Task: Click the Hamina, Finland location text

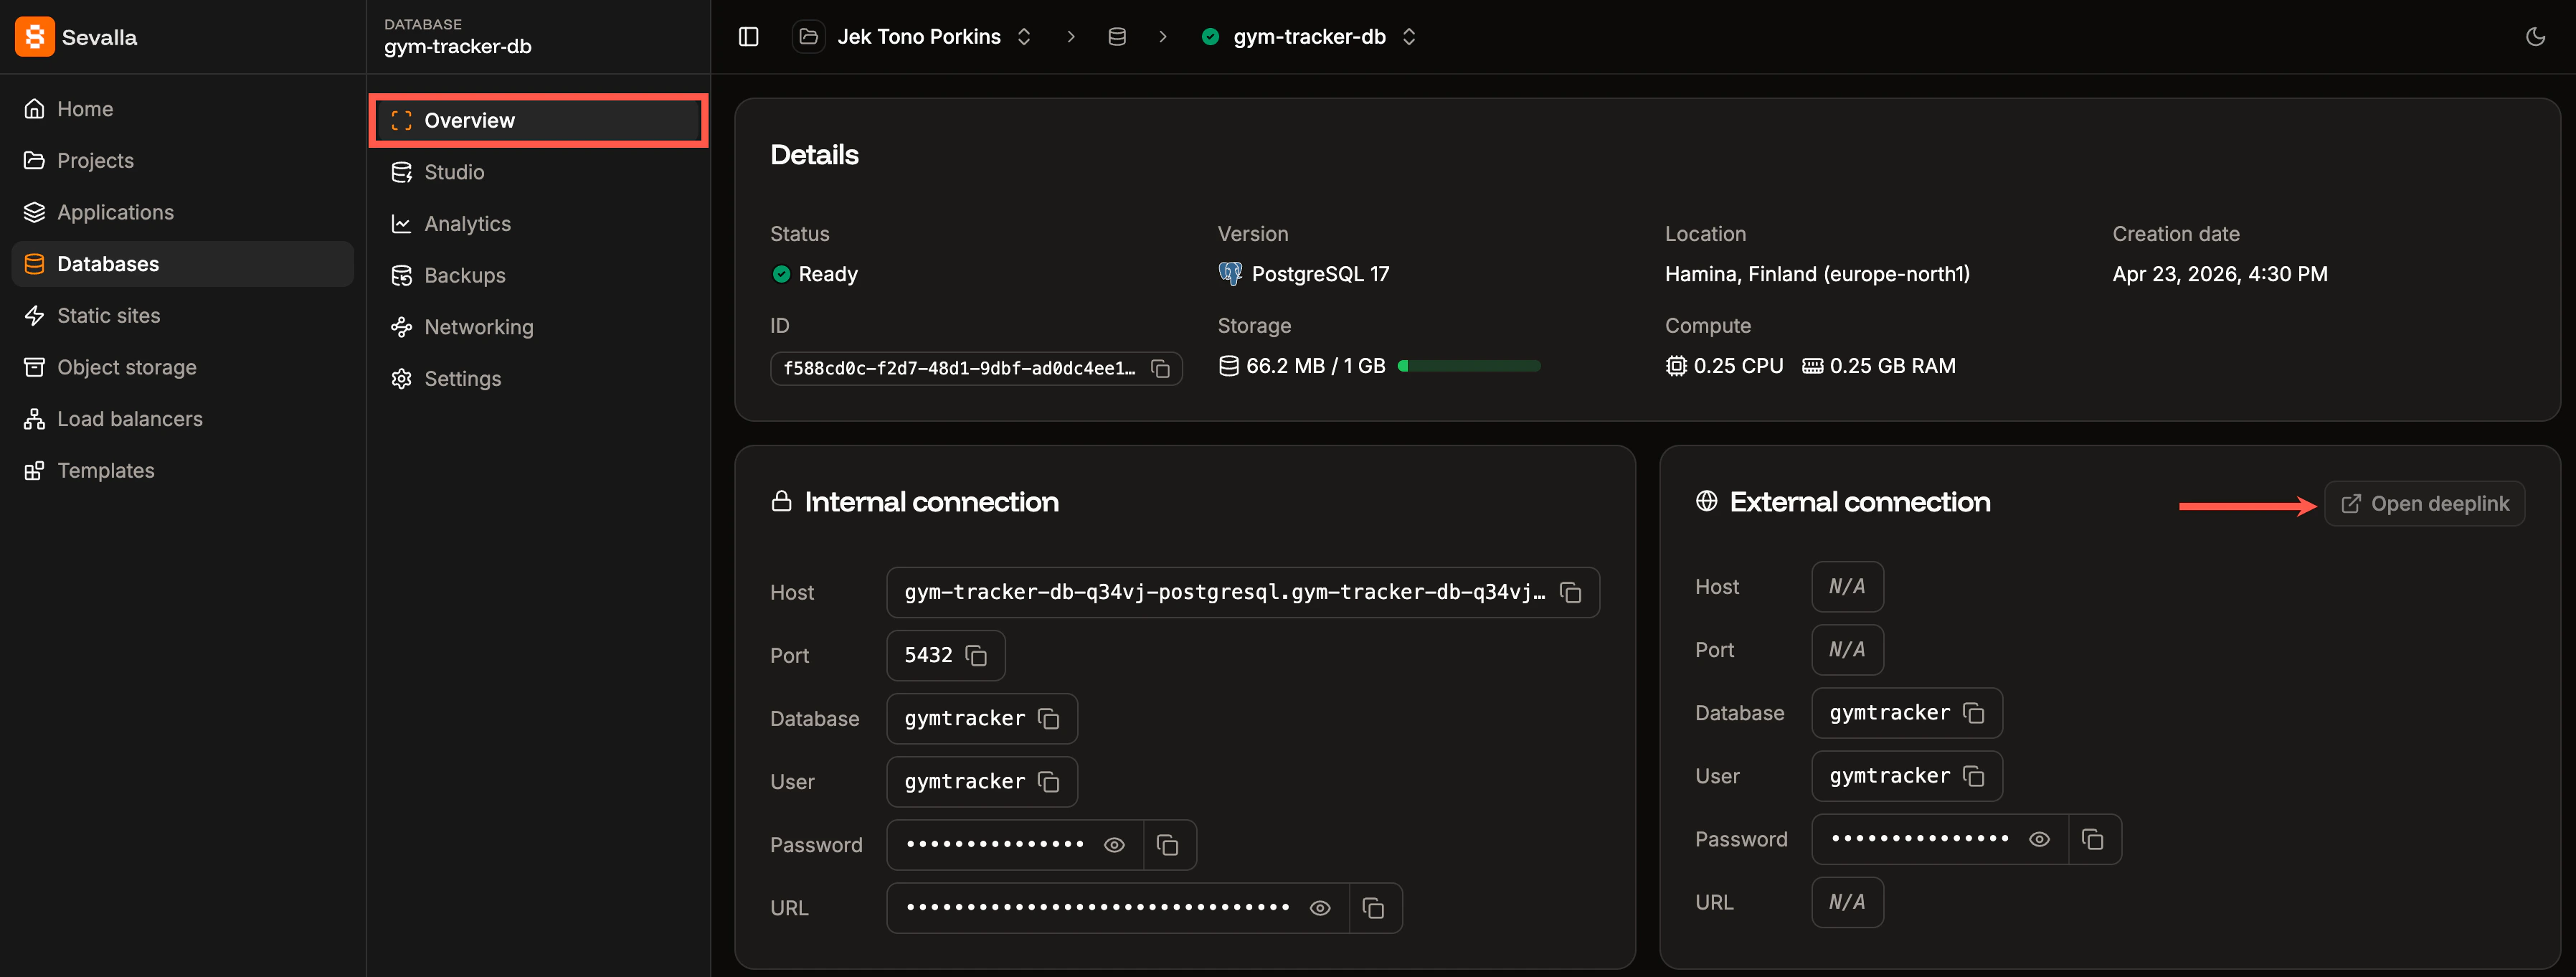Action: pyautogui.click(x=1817, y=274)
